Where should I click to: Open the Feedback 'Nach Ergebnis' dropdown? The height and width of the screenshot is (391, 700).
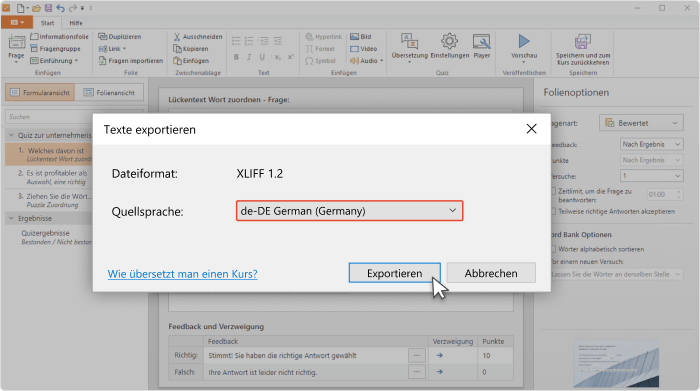[651, 144]
